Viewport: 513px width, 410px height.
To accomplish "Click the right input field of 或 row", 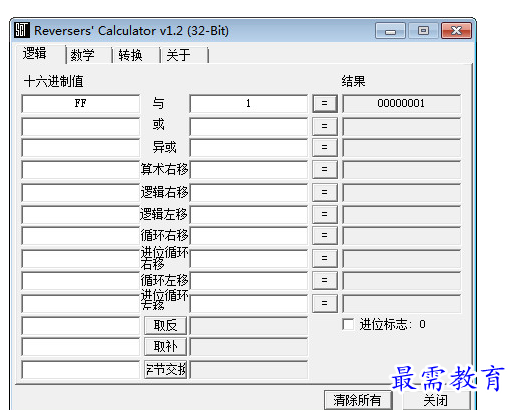I will pos(248,126).
